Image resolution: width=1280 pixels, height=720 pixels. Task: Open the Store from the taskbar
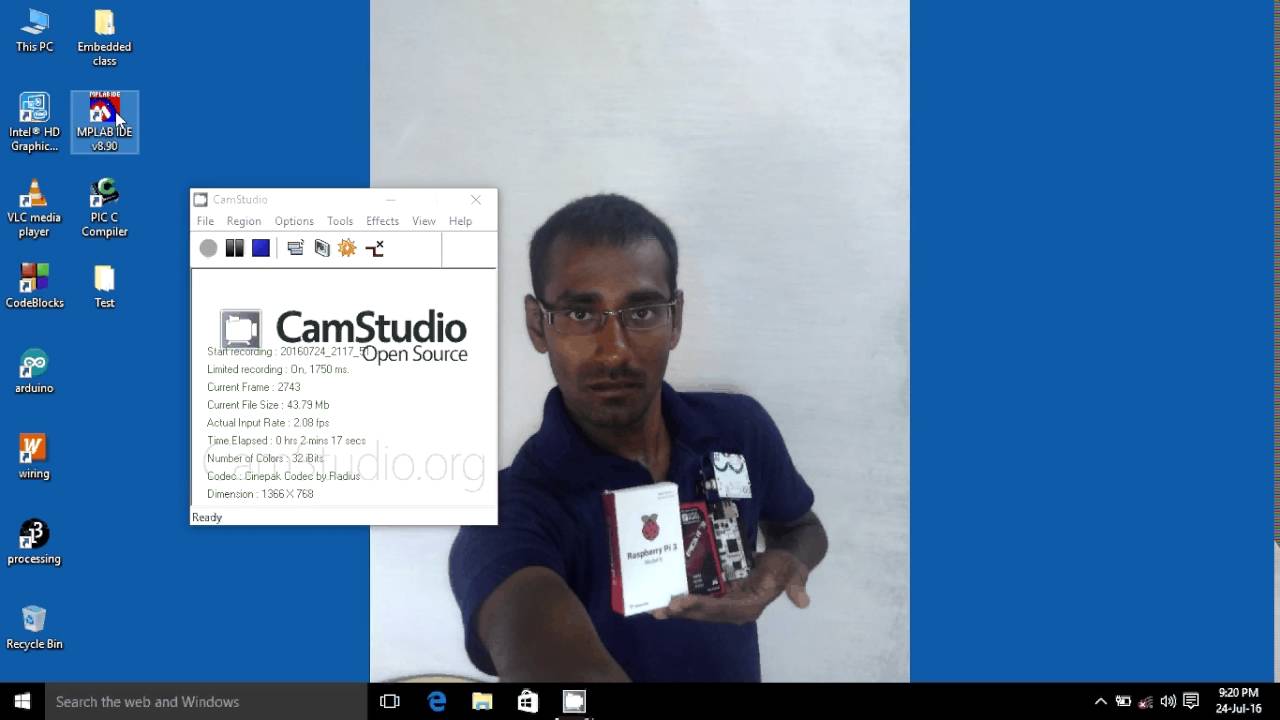528,701
